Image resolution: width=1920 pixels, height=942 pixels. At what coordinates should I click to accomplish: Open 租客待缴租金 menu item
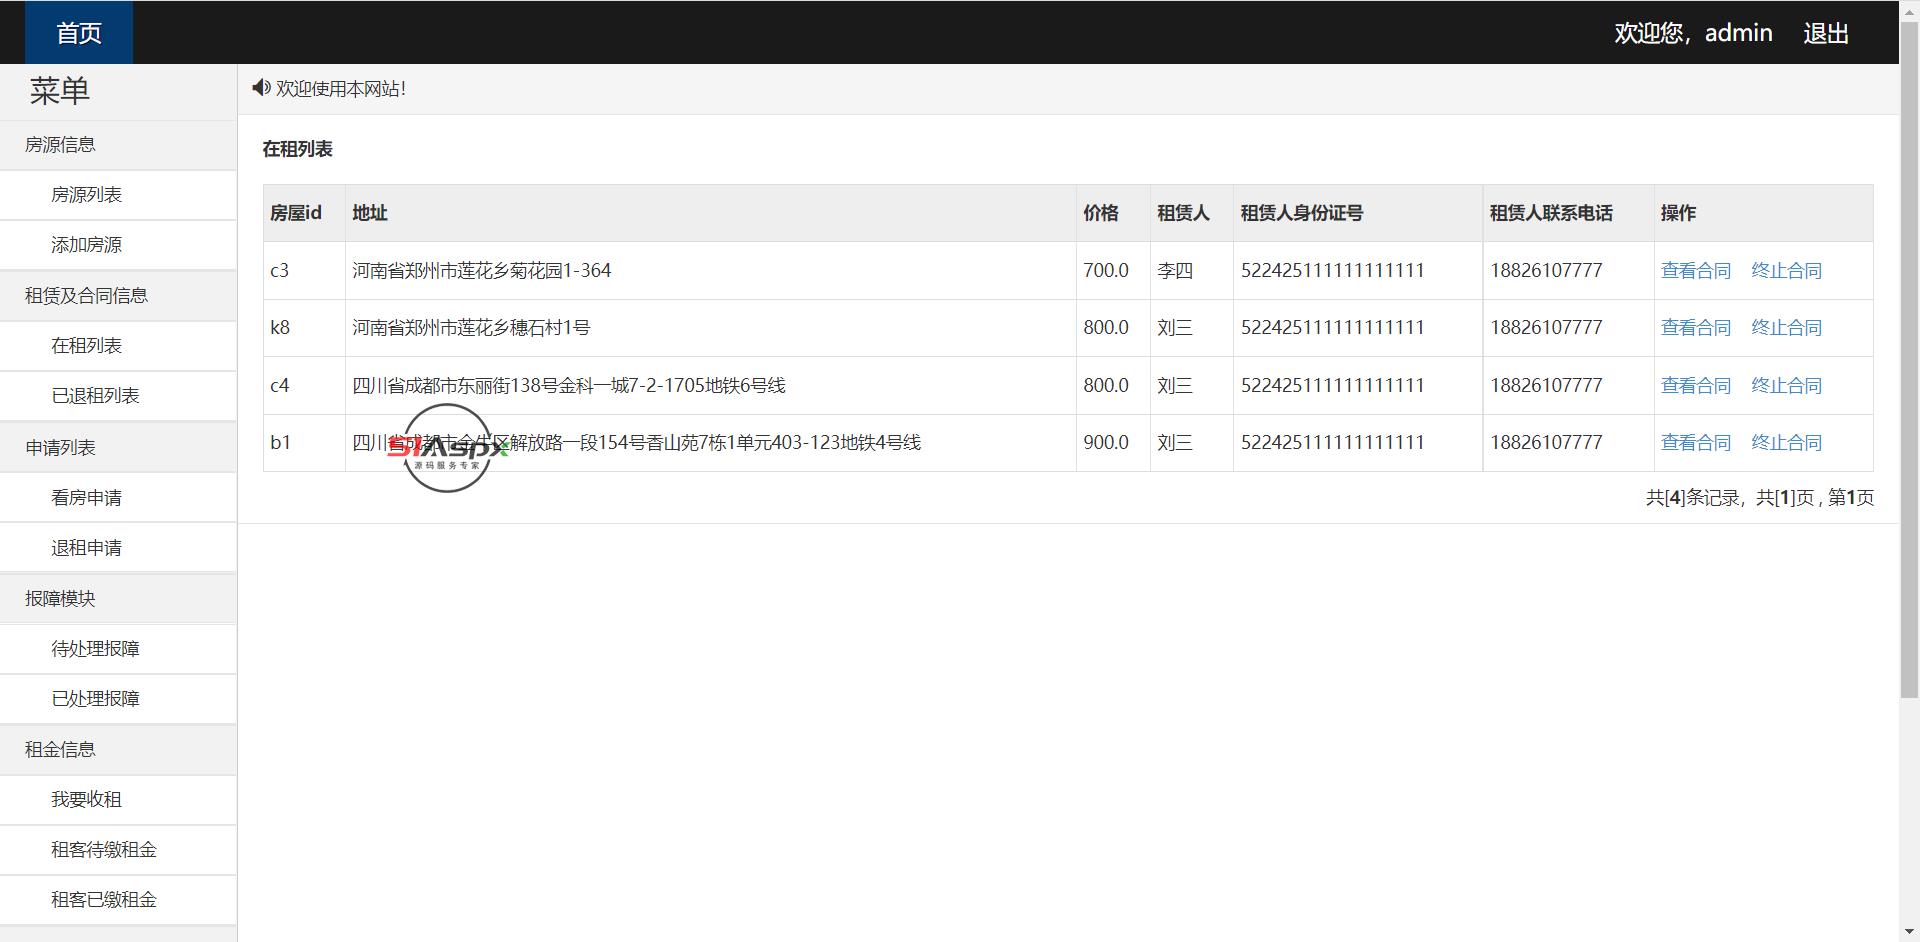point(104,850)
